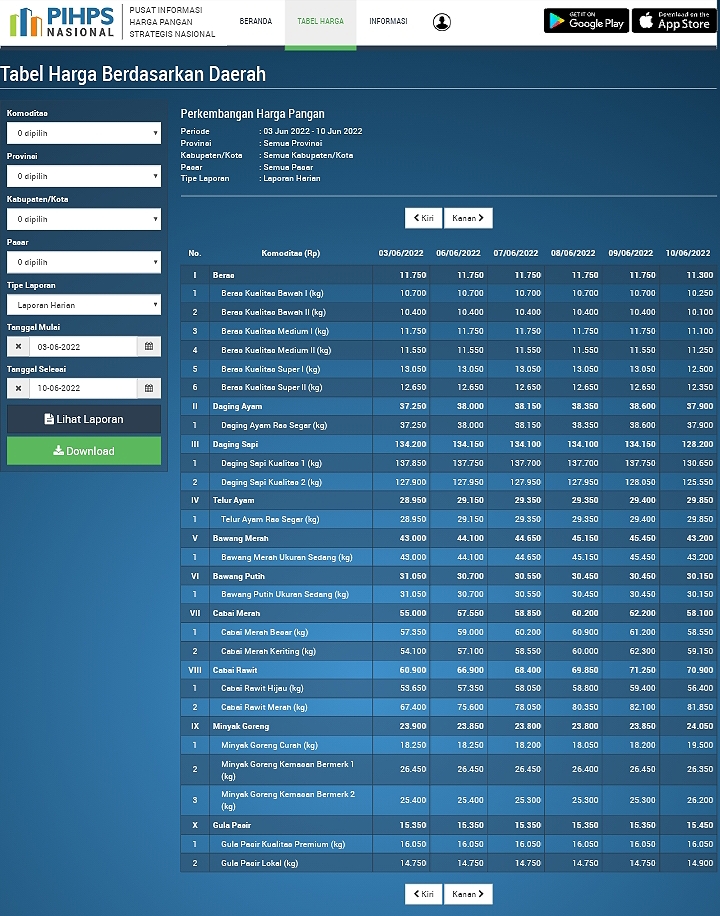Go to the Beranda menu item
This screenshot has height=916, width=720.
tap(255, 21)
